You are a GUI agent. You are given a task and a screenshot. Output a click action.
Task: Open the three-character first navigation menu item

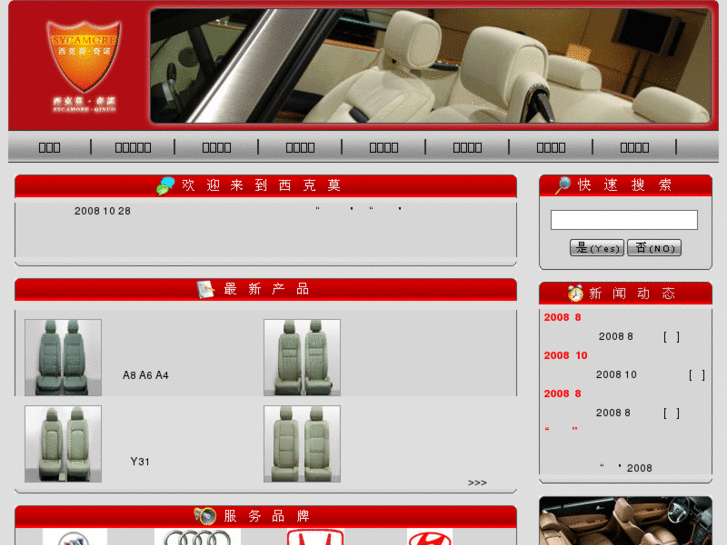pyautogui.click(x=49, y=147)
